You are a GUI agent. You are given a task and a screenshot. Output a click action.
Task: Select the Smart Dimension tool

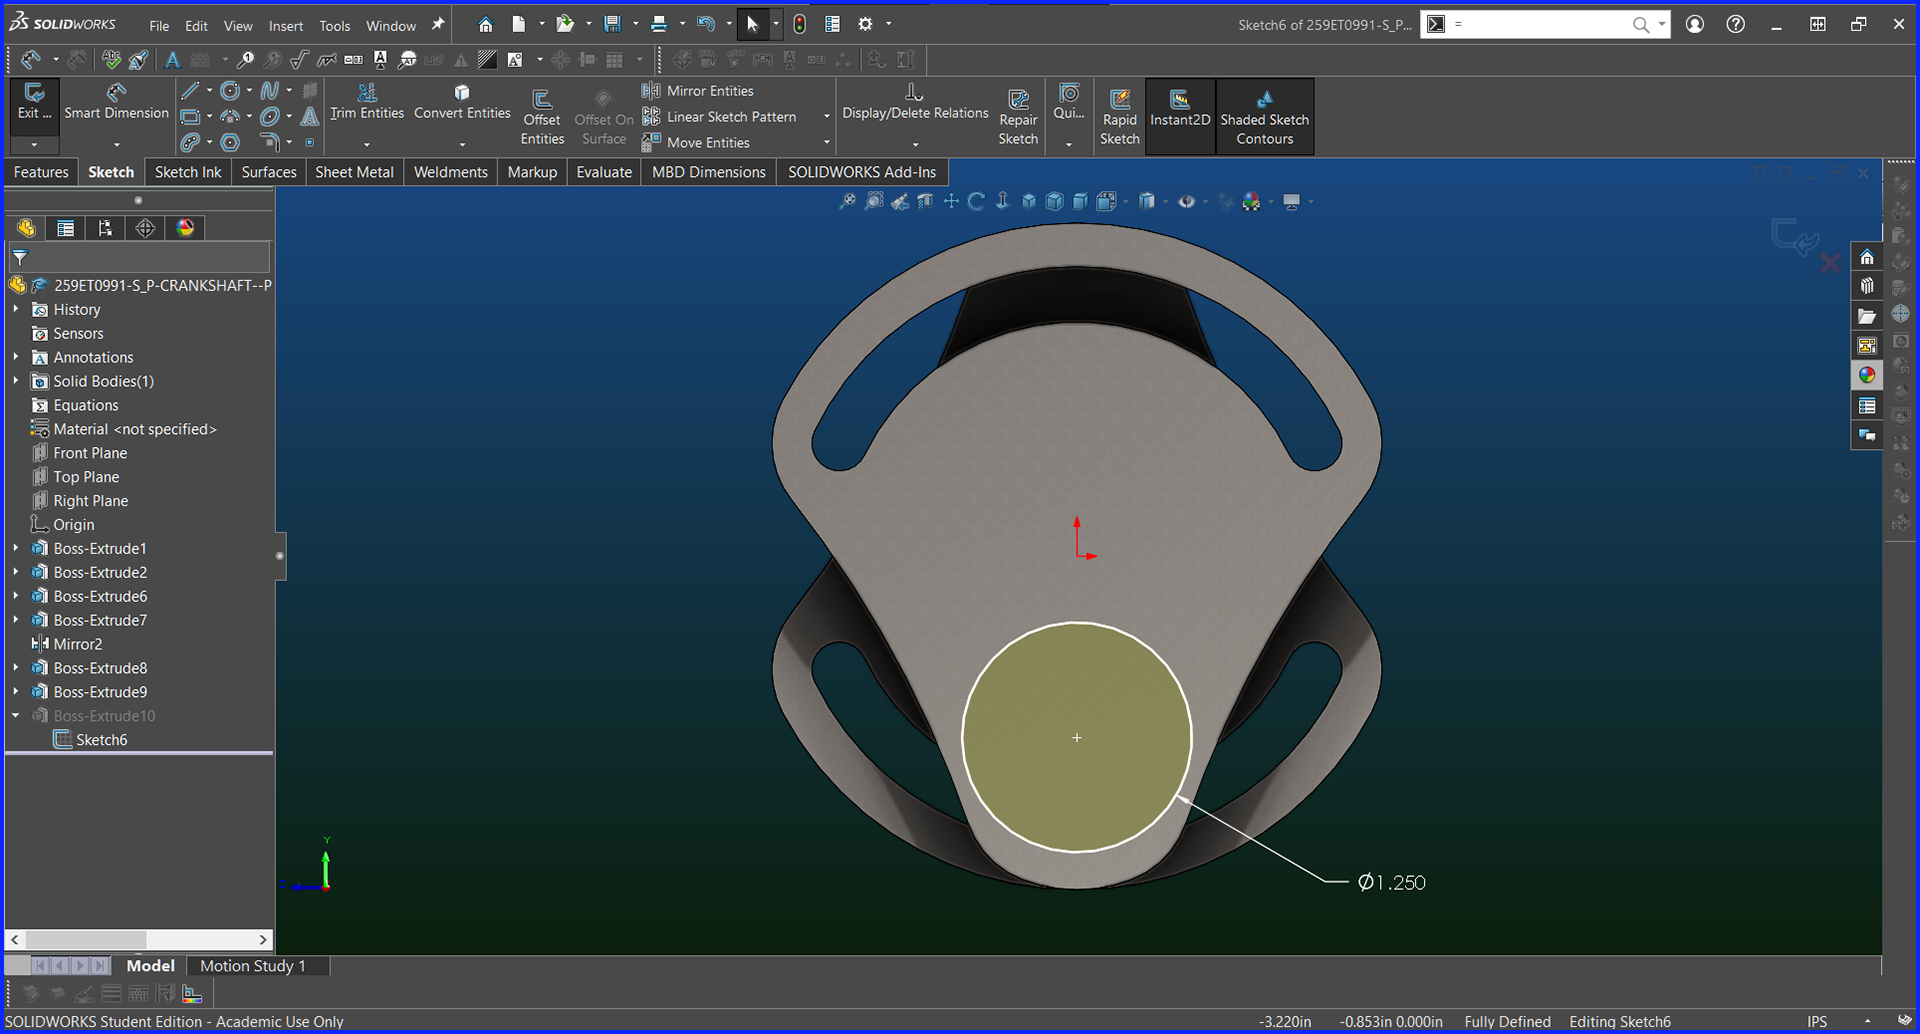pyautogui.click(x=116, y=102)
